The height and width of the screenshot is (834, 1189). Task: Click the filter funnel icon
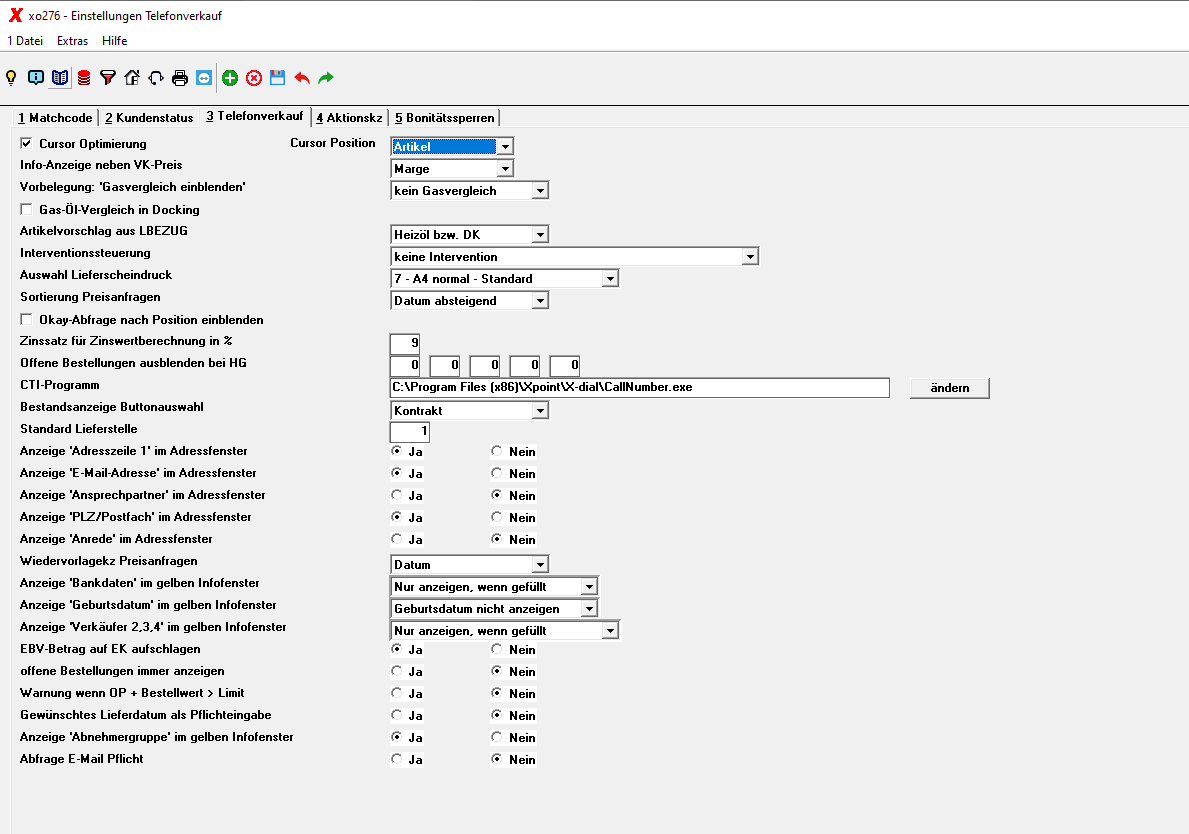[x=108, y=77]
